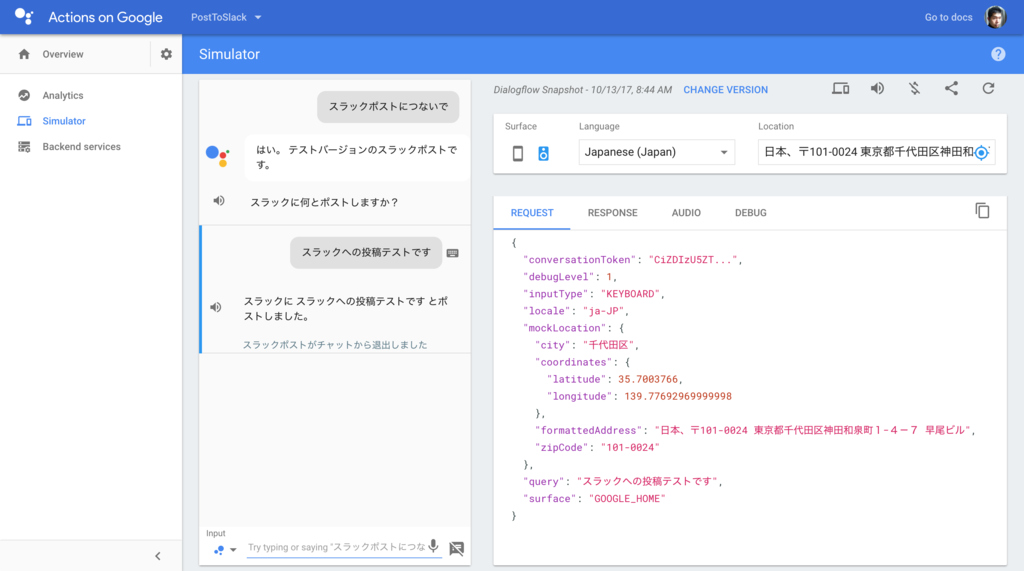Select the zipCode value 101-0024
This screenshot has width=1024, height=571.
coord(630,448)
